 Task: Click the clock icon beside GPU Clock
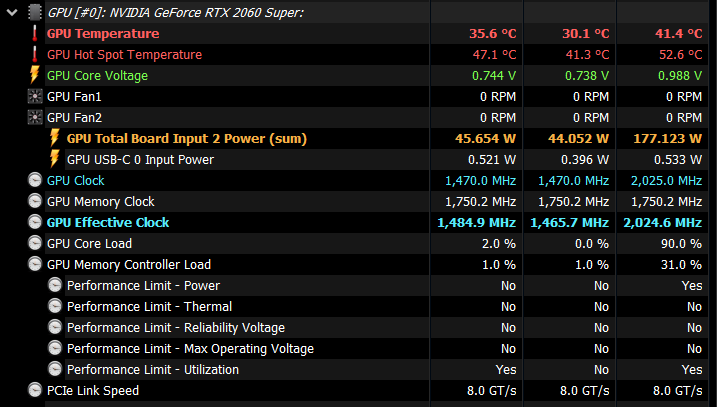click(x=35, y=180)
